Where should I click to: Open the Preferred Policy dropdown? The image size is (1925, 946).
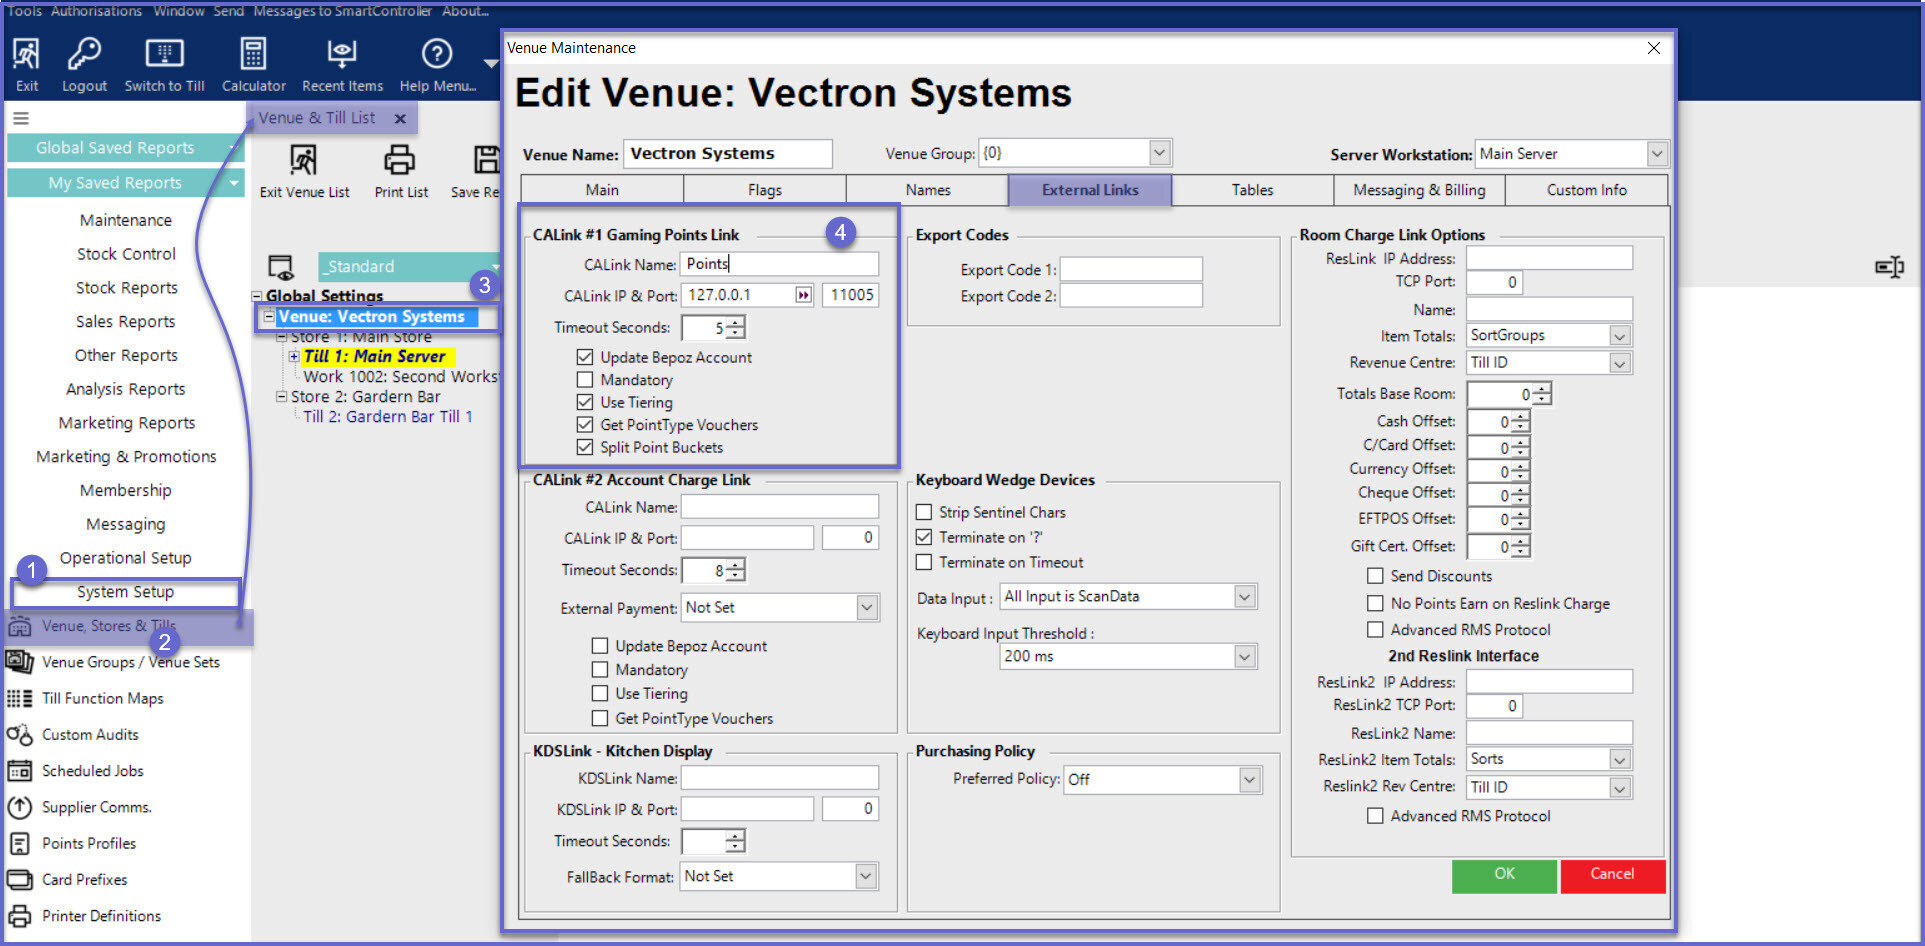coord(1250,779)
